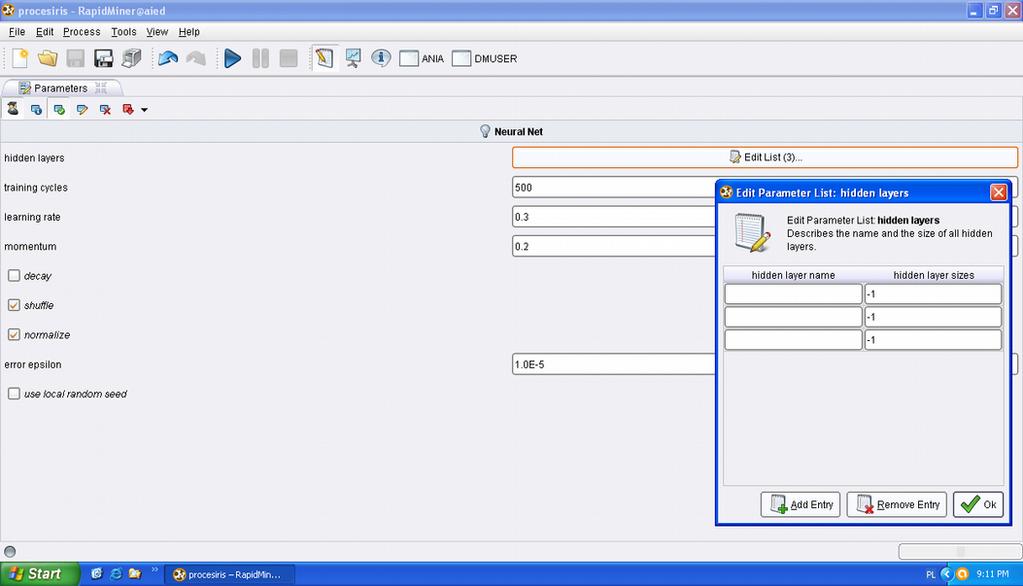Toggle expert mode graduate icon
This screenshot has height=586, width=1023.
13,109
